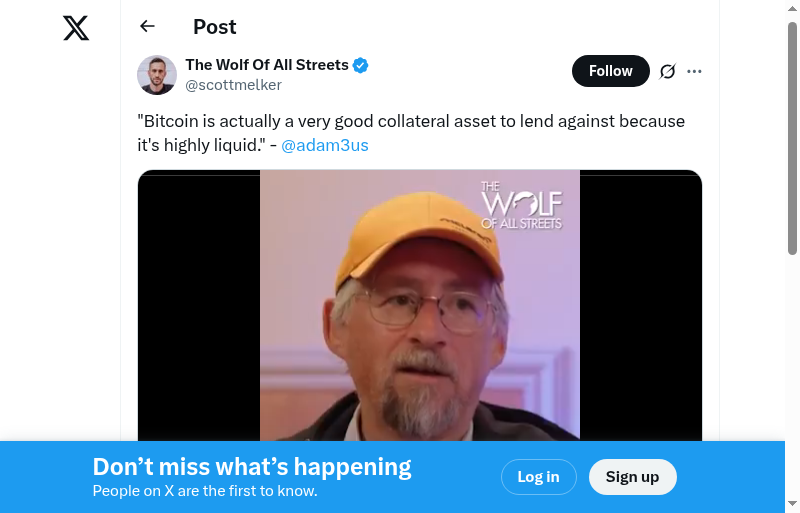Click the "Don't miss what's happening" banner heading
Image resolution: width=800 pixels, height=513 pixels.
coord(252,467)
